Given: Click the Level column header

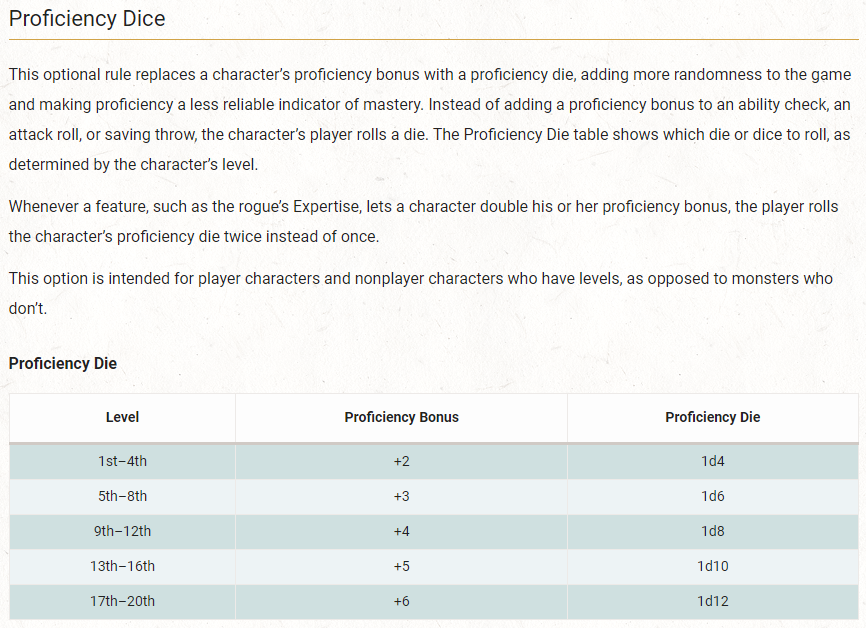Looking at the screenshot, I should (122, 417).
